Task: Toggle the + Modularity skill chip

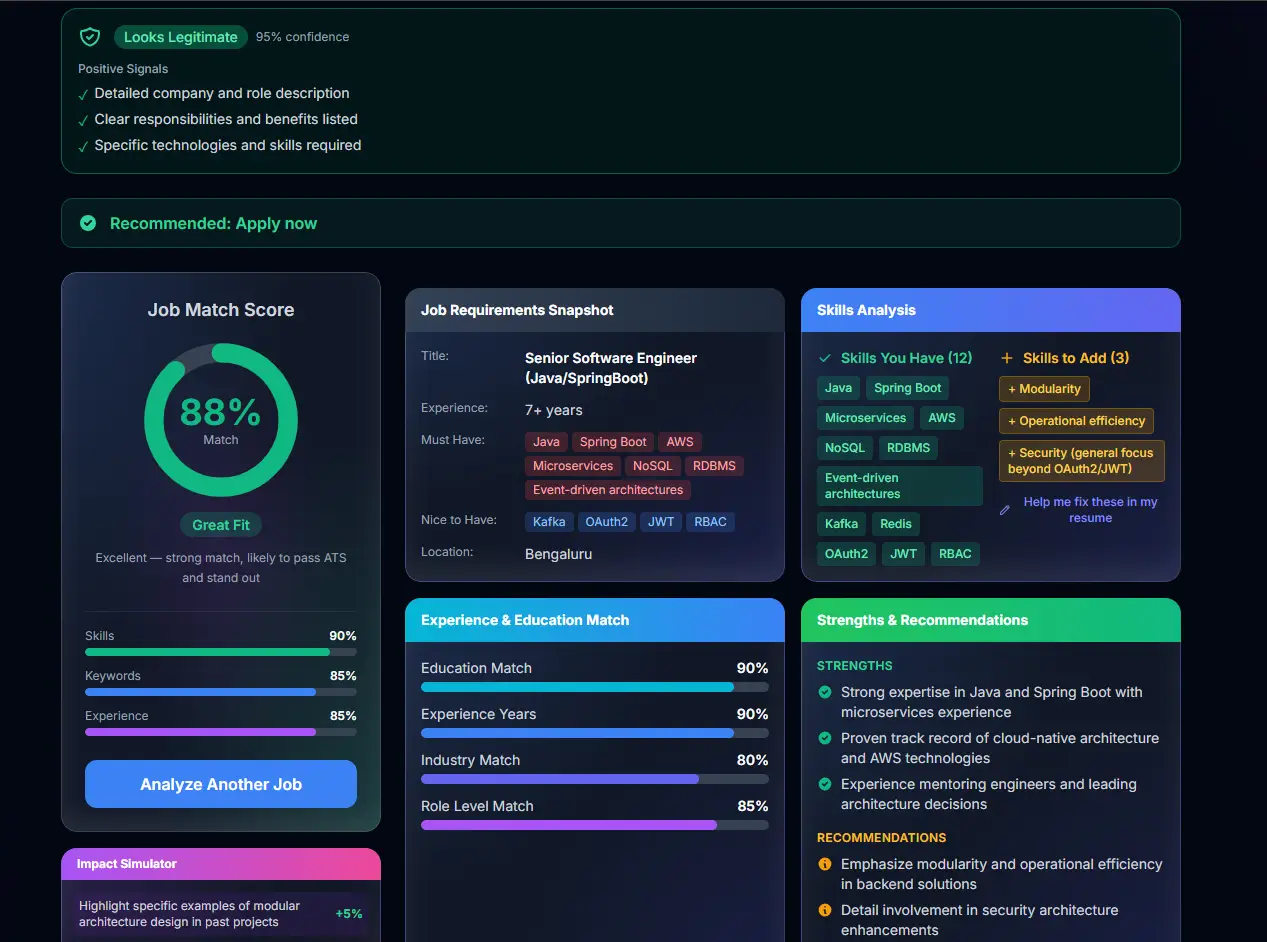Action: 1043,388
